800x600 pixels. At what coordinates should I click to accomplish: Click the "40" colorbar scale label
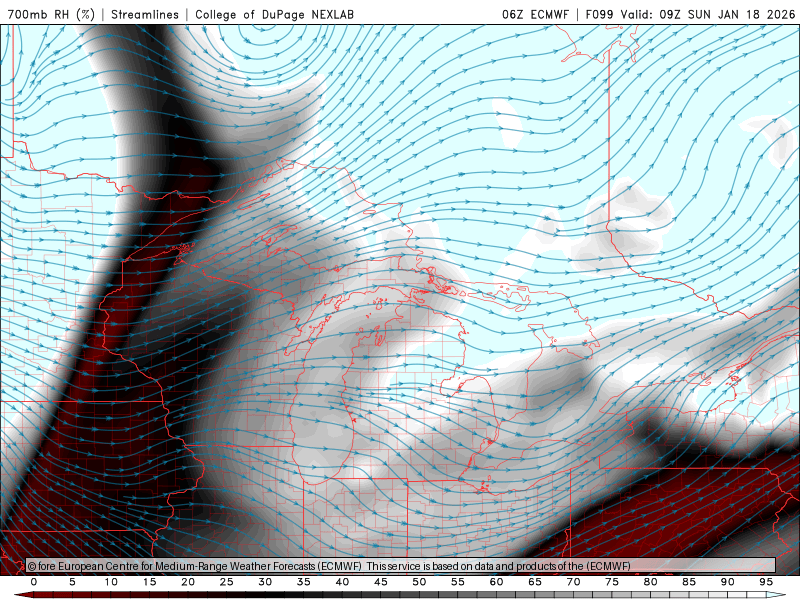point(342,582)
